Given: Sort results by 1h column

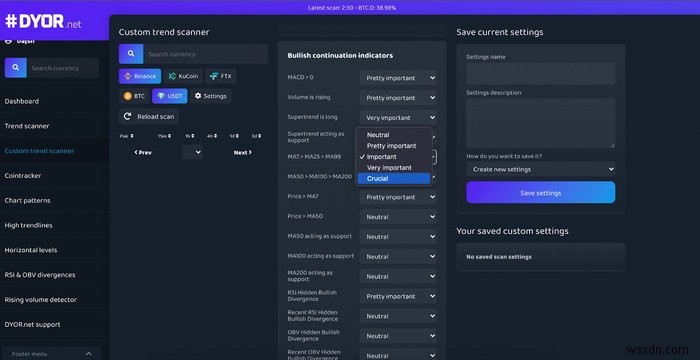Looking at the screenshot, I should pyautogui.click(x=189, y=136).
